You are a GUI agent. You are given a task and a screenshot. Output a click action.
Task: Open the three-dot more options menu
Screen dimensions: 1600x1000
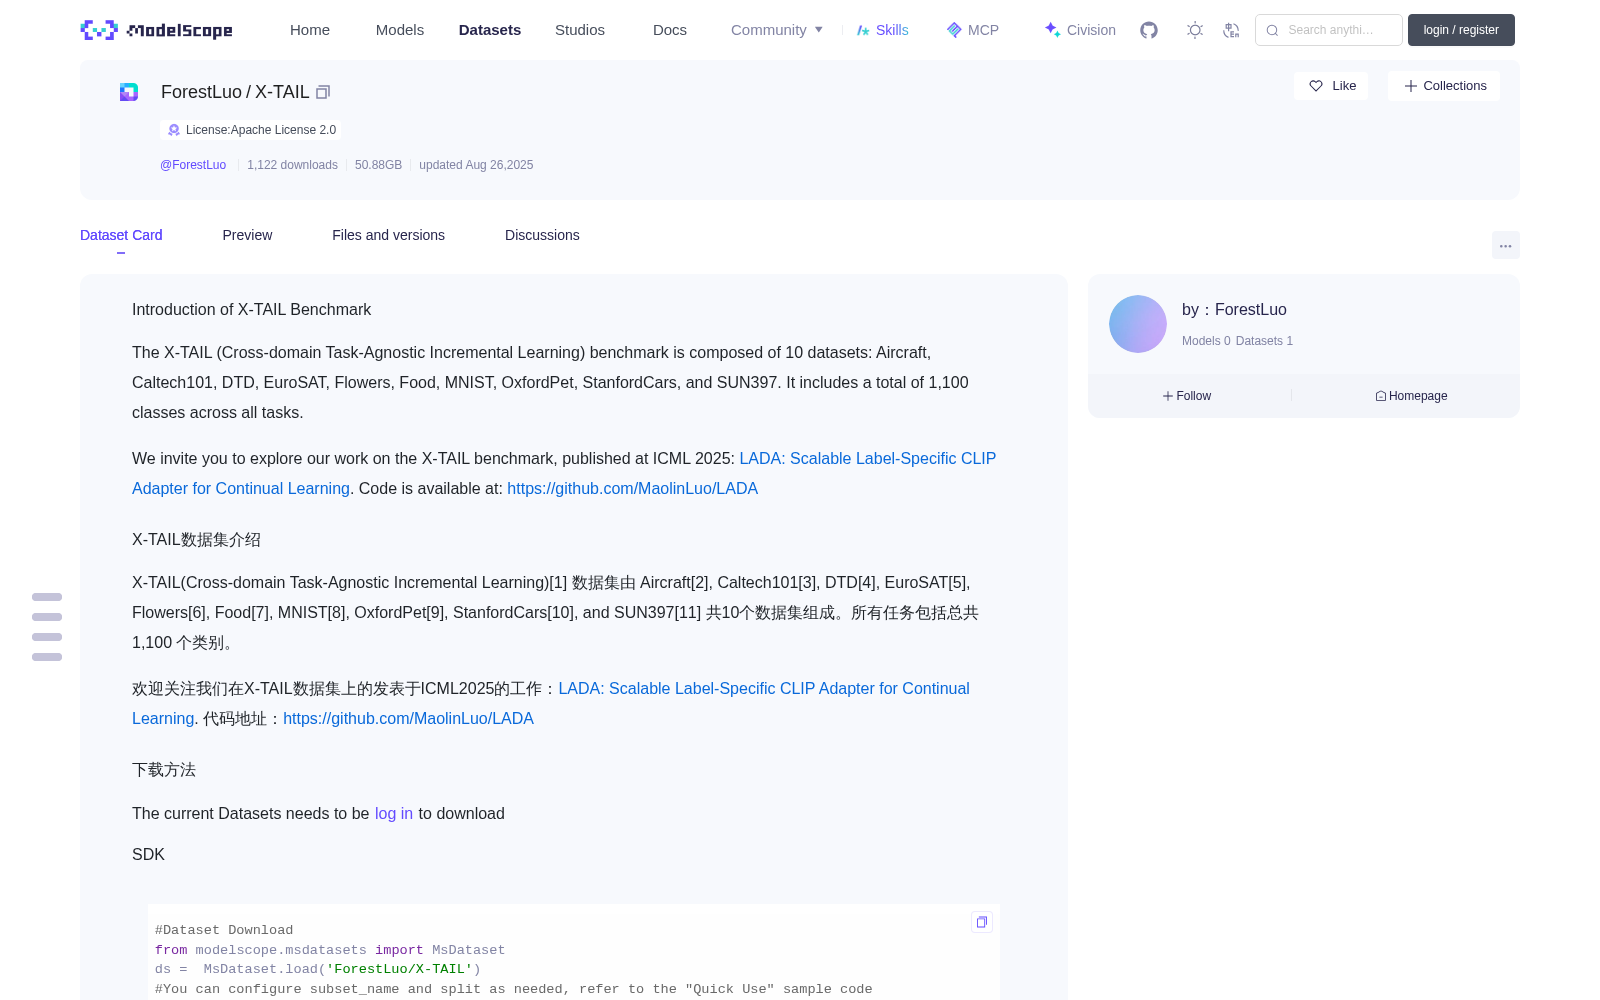pos(1506,245)
